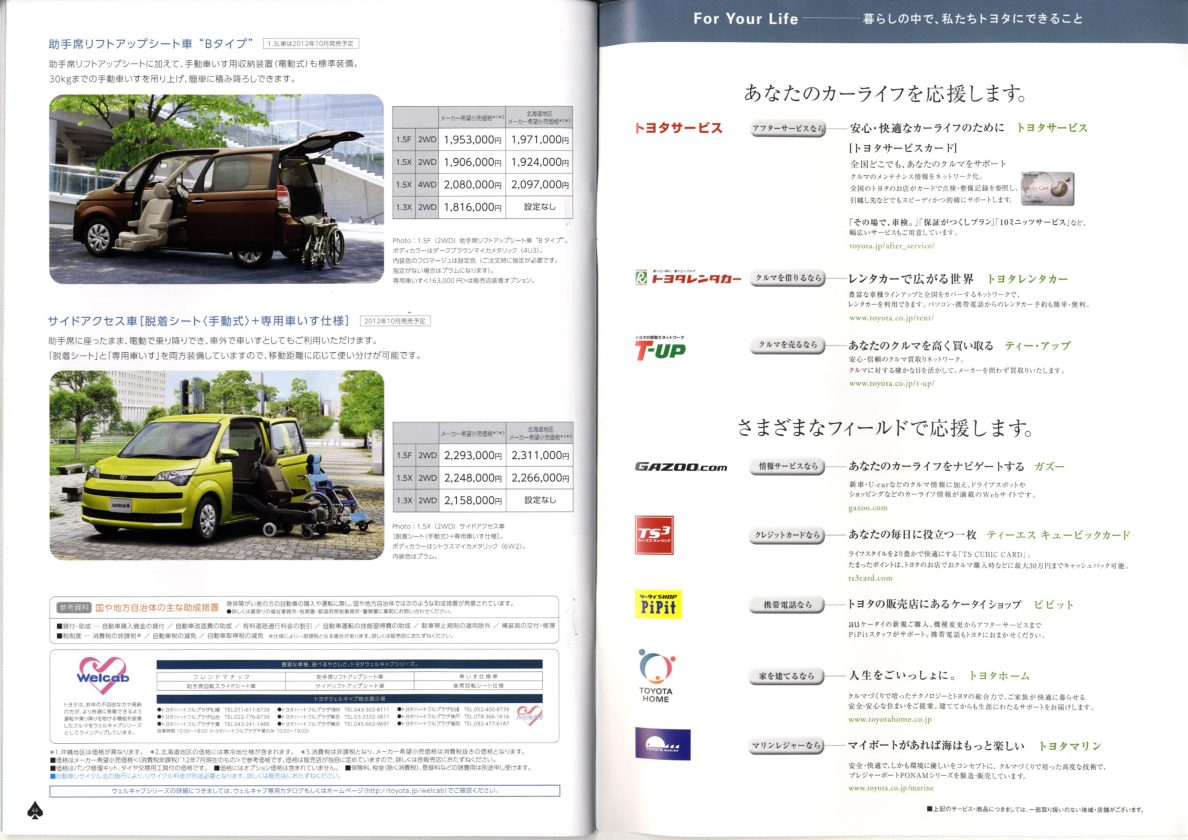Click the red トヨタサービス logo
Image resolution: width=1188 pixels, height=840 pixels.
coord(678,128)
